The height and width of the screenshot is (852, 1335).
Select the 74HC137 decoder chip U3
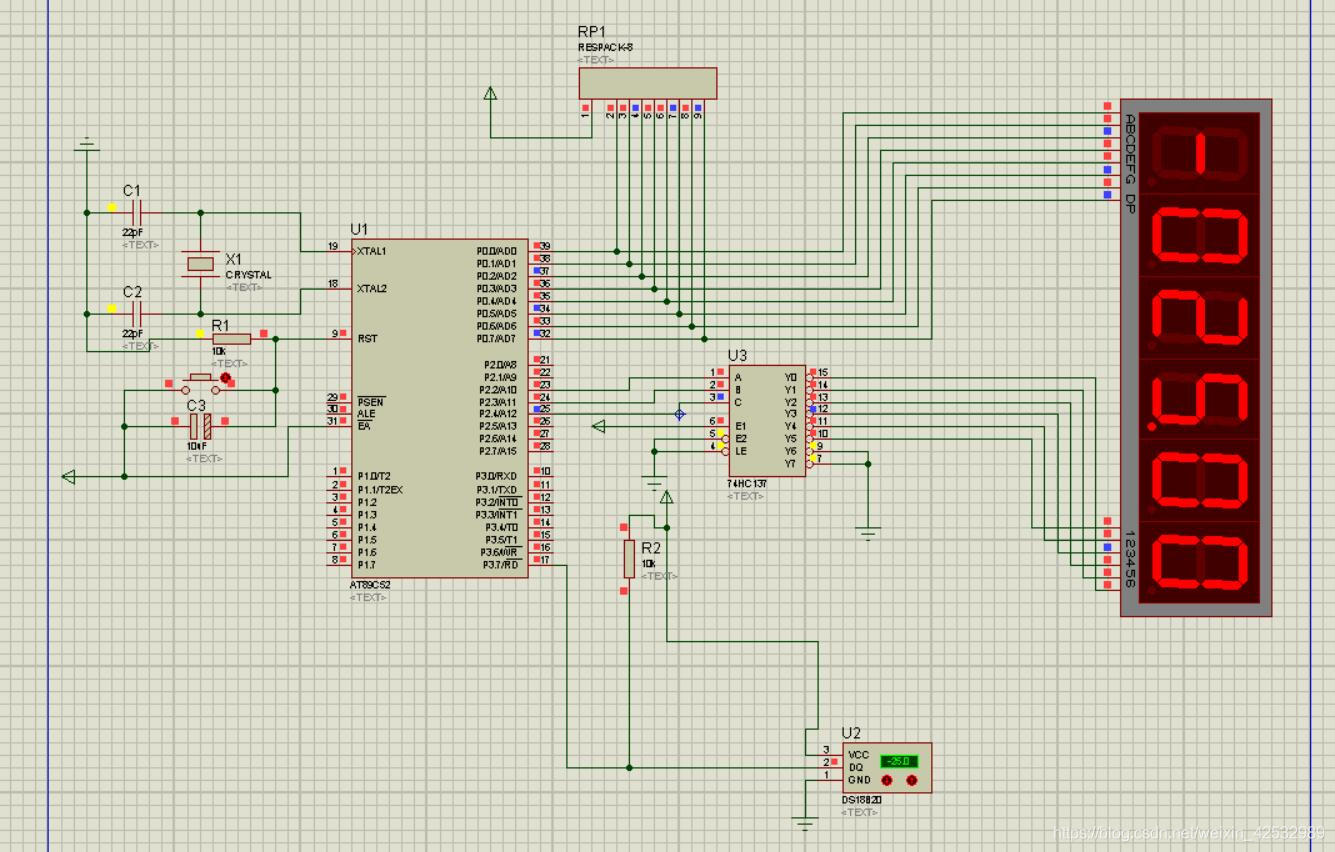pos(765,420)
